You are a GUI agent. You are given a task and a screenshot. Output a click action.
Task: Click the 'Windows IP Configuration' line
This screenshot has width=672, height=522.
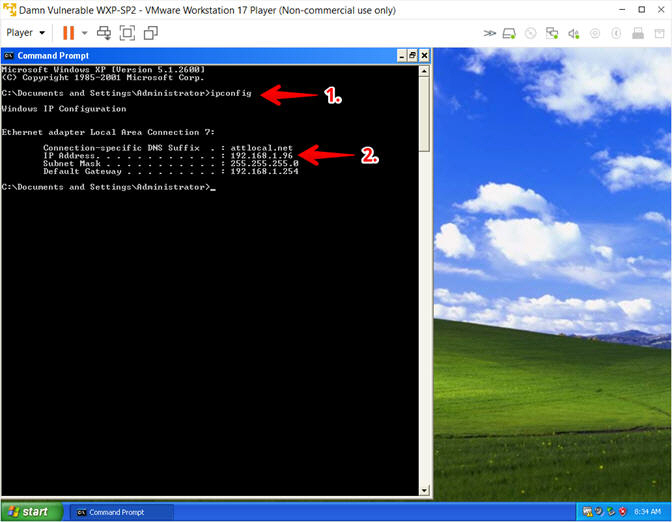click(x=64, y=109)
